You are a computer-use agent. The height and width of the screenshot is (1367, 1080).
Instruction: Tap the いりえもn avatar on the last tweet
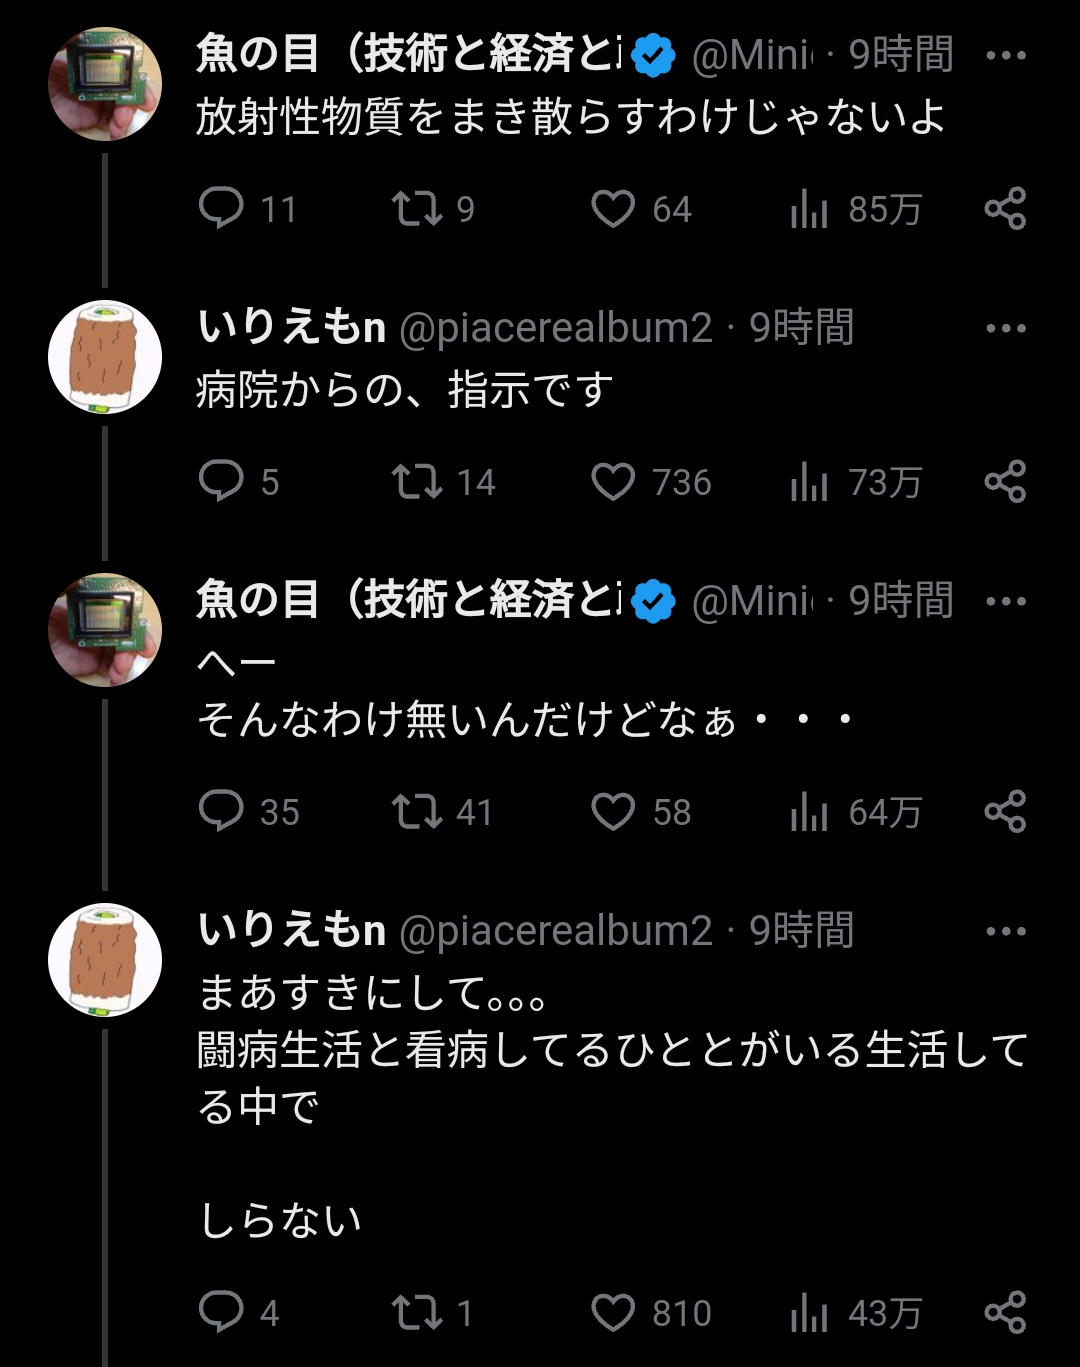pos(105,959)
